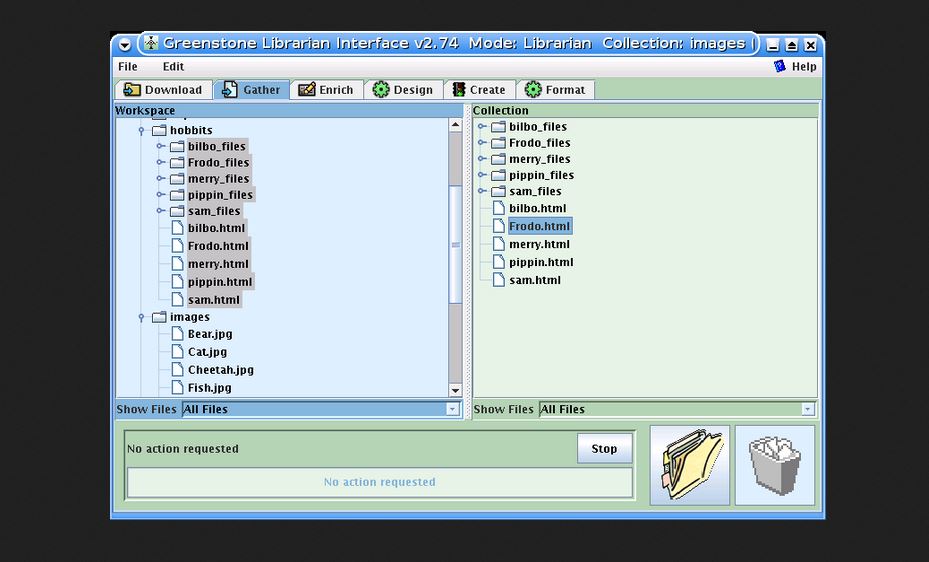Viewport: 929px width, 562px height.
Task: Select Frodo.html in Workspace tree
Action: 218,246
